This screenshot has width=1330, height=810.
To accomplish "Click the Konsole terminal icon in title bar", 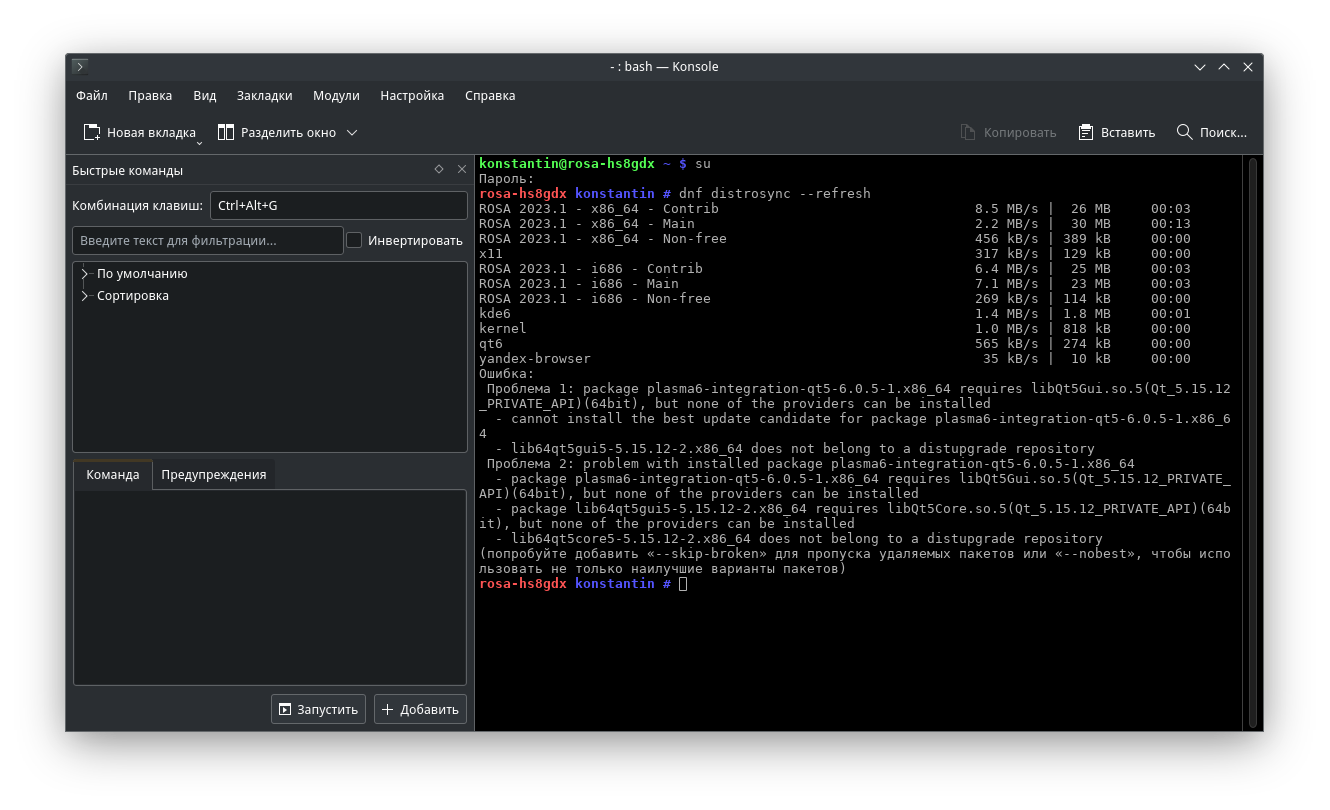I will 80,67.
